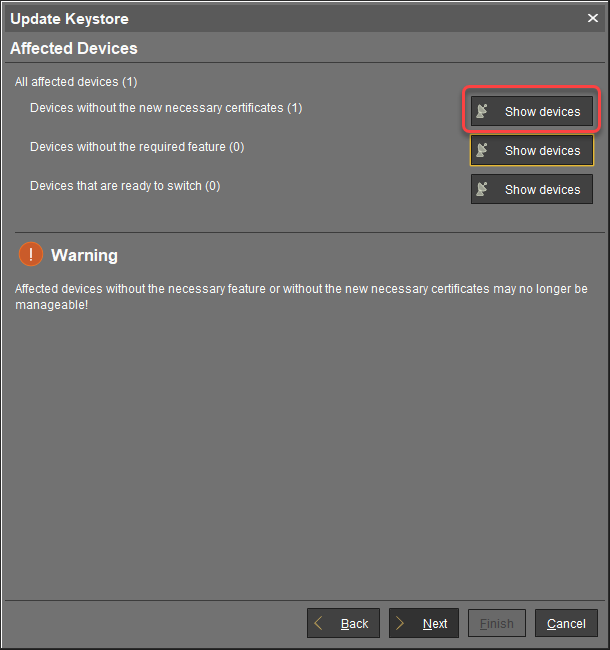Screen dimensions: 610x650
Task: Click the left chevron on the Back button
Action: coord(320,623)
